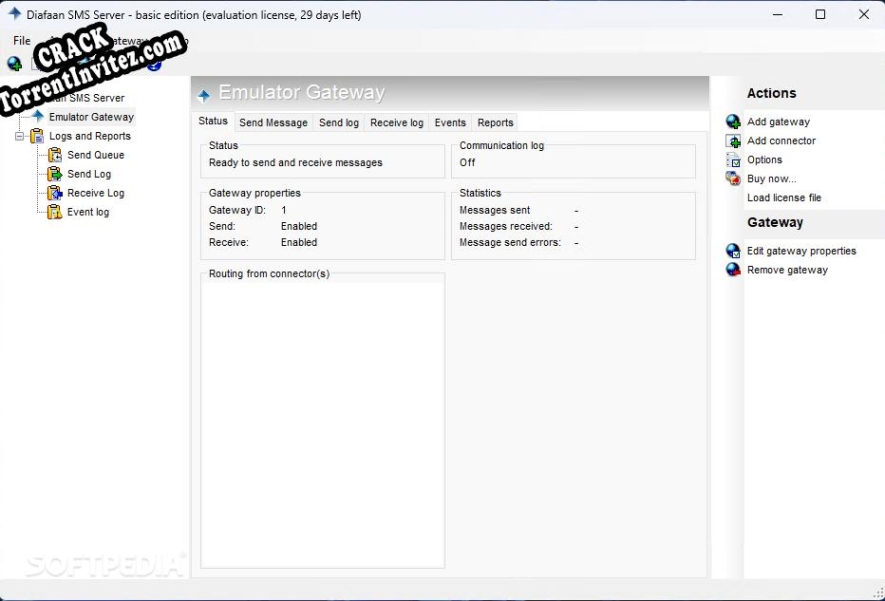Switch to the Reports tab
The image size is (885, 601).
point(495,122)
